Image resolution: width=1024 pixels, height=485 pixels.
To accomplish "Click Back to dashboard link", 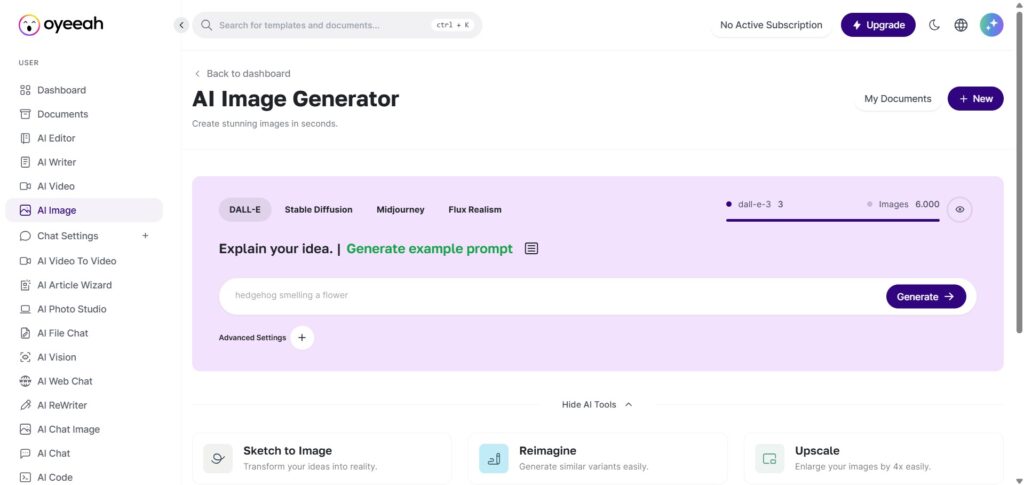I will tap(242, 74).
